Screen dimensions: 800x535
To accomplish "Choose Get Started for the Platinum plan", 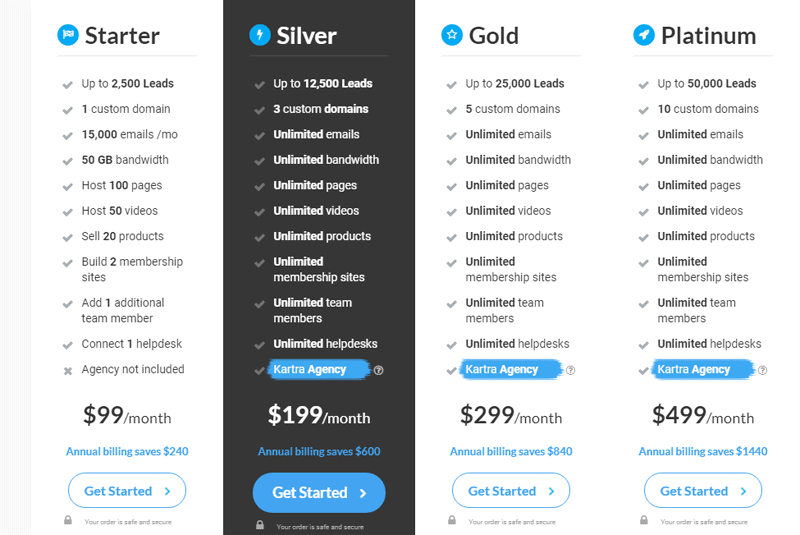I will pos(703,491).
